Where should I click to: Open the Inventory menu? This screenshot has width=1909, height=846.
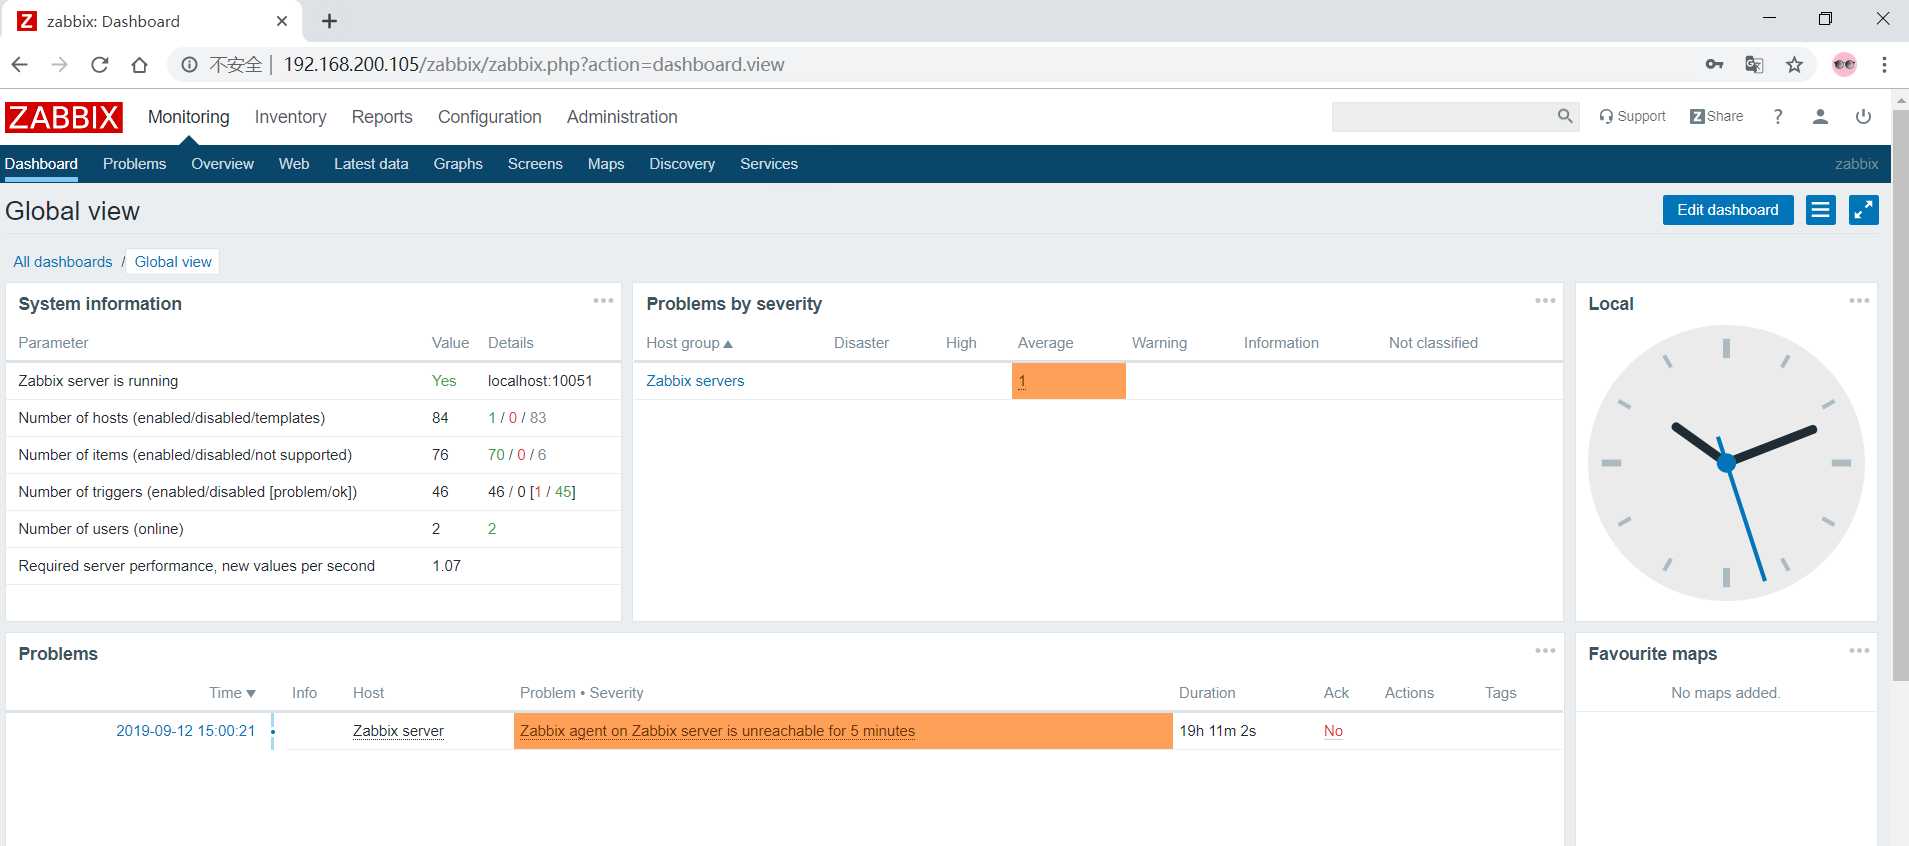[x=290, y=117]
